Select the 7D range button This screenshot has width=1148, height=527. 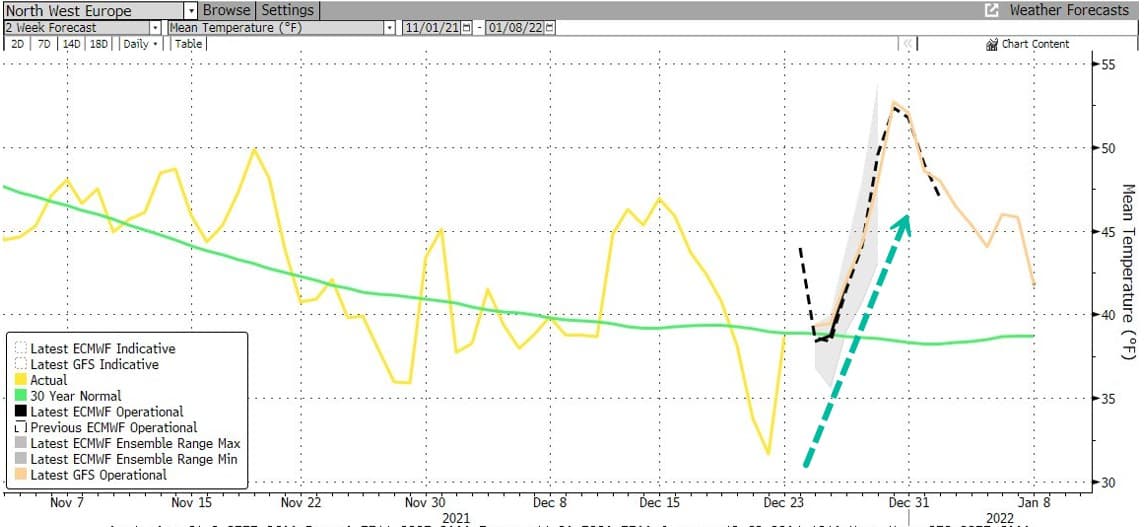(x=45, y=44)
